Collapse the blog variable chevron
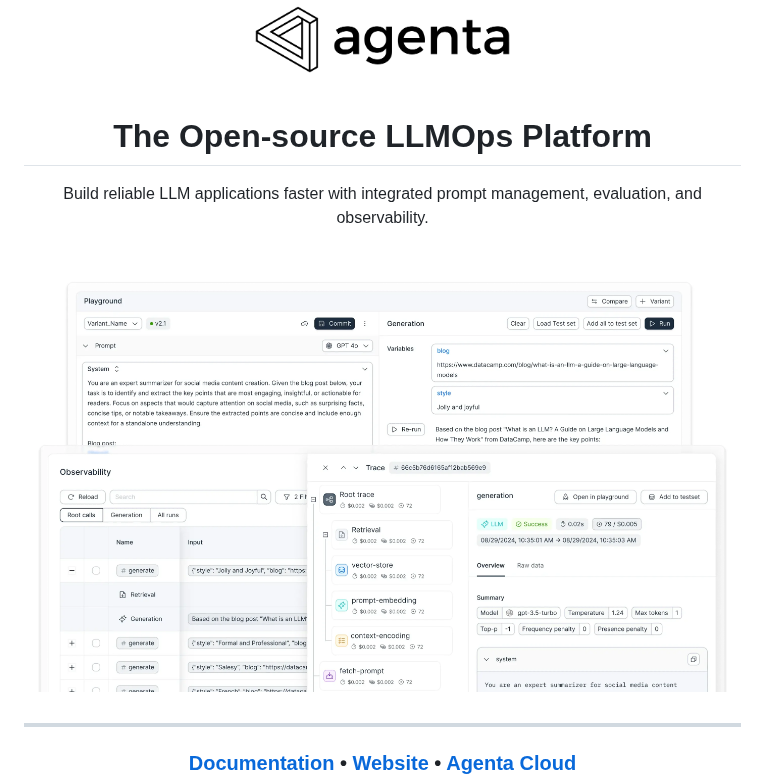The width and height of the screenshot is (767, 780). coord(666,351)
